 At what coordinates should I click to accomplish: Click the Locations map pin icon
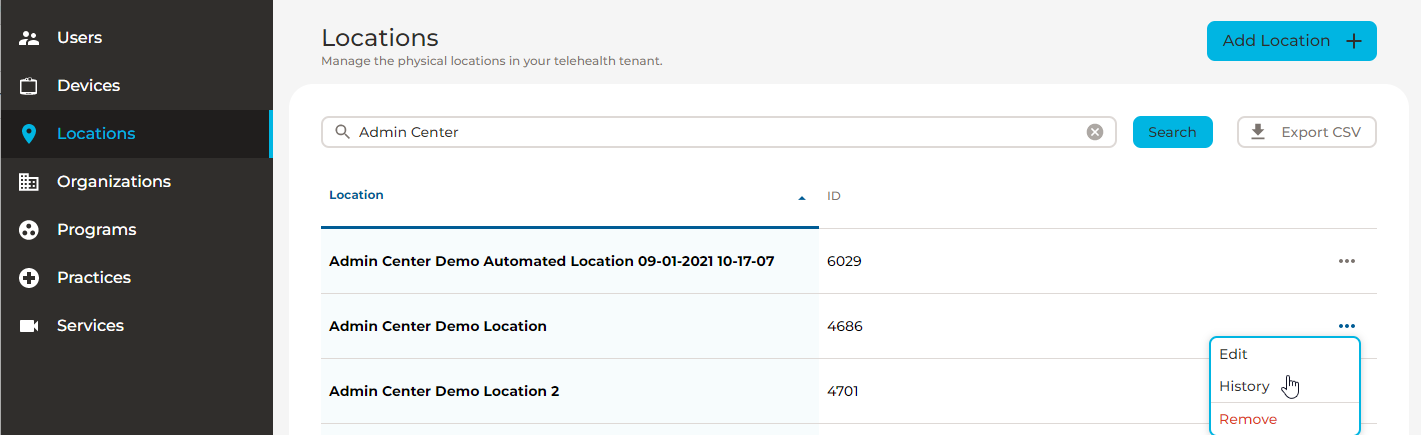pyautogui.click(x=29, y=134)
